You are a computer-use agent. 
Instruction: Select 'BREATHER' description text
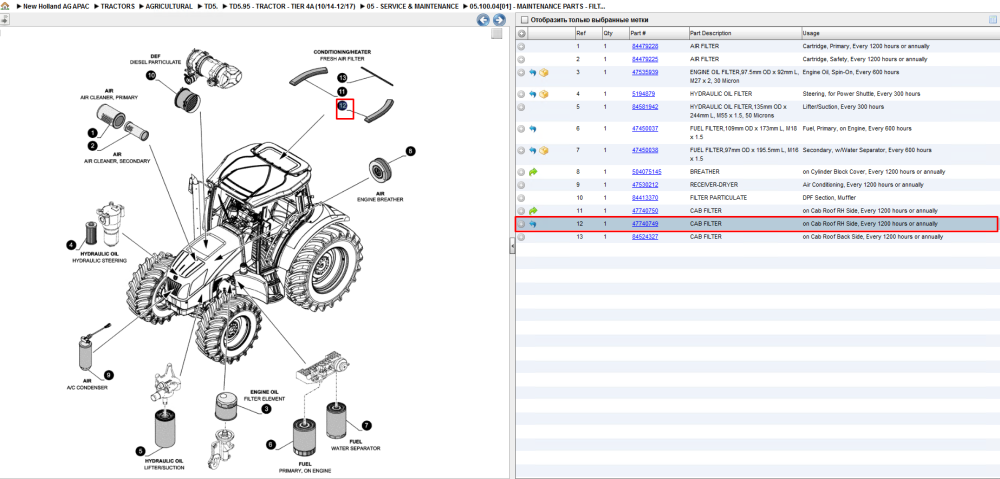pos(704,172)
